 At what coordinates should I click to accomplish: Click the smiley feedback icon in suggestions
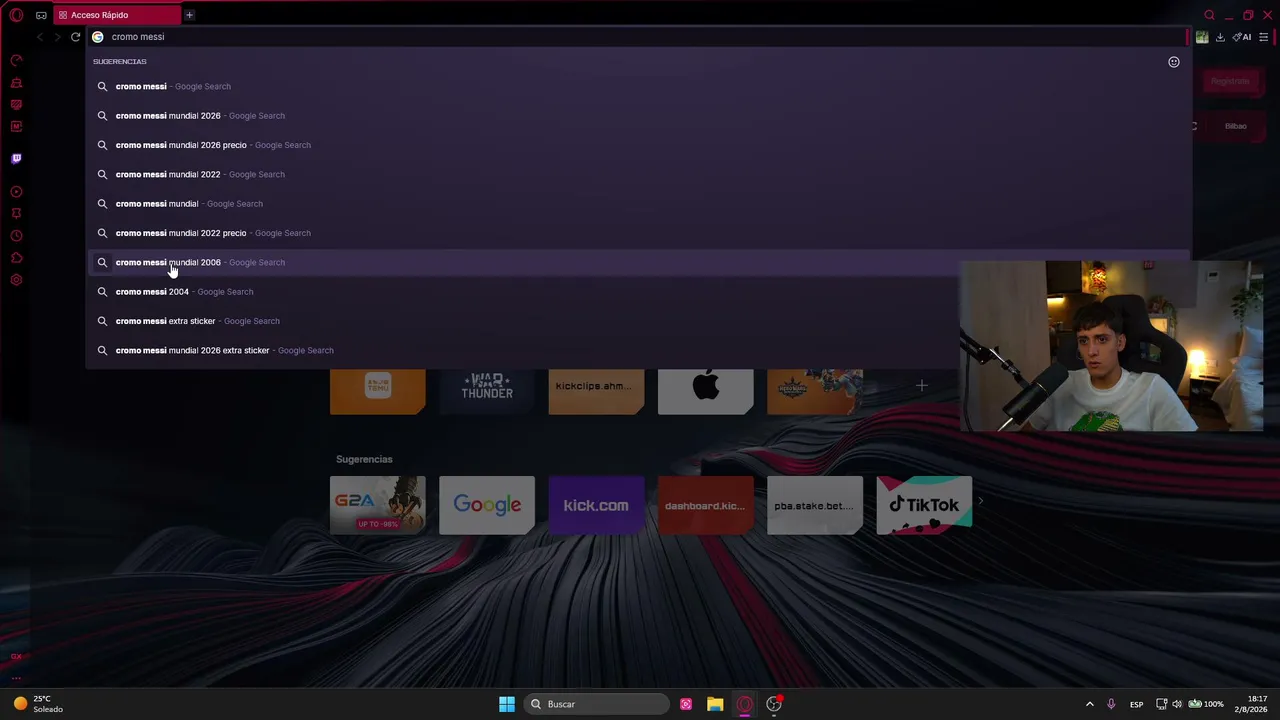pos(1174,62)
